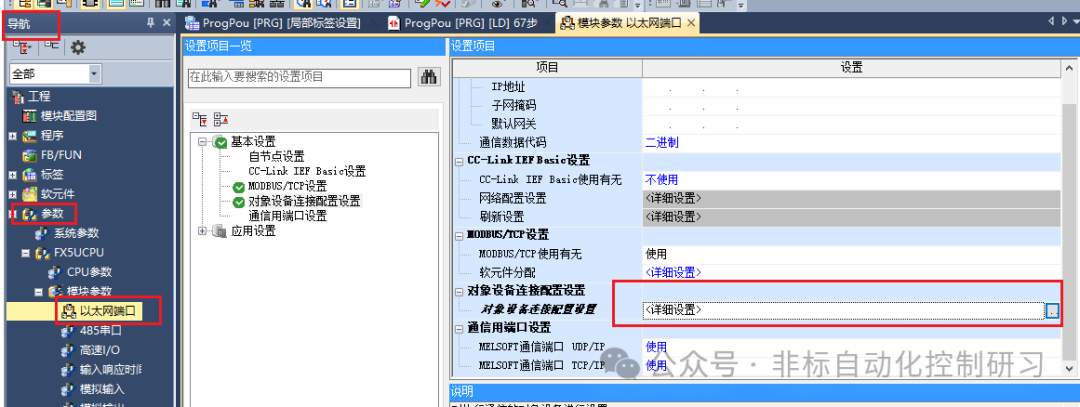Viewport: 1080px width, 407px height.
Task: Collapse 通信用端口设置 section in table
Action: [x=459, y=328]
